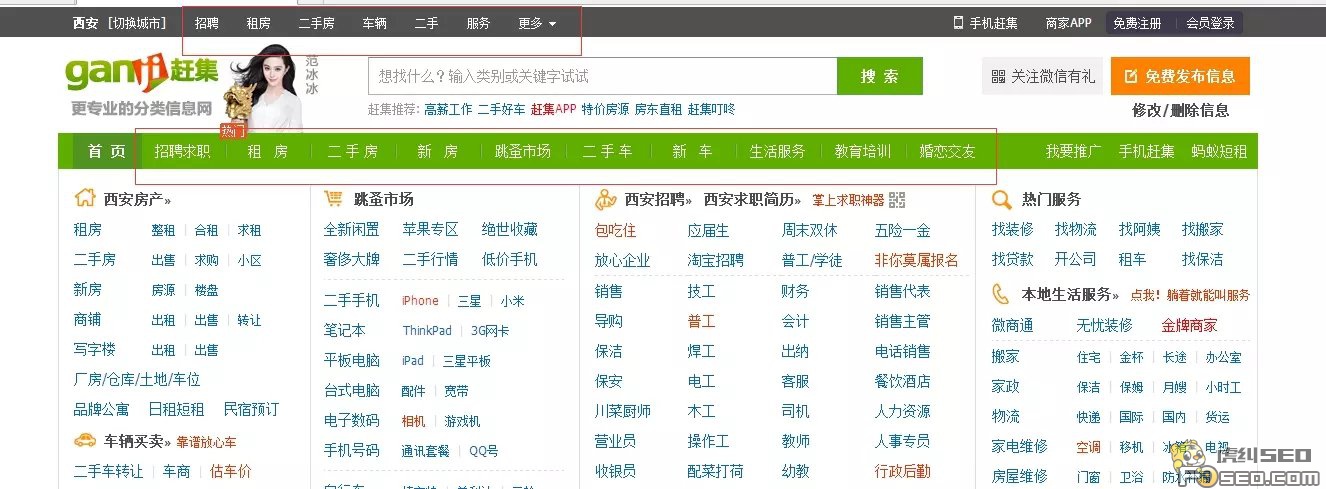Select 教育培训 in green navigation bar
1326x489 pixels.
[x=863, y=151]
